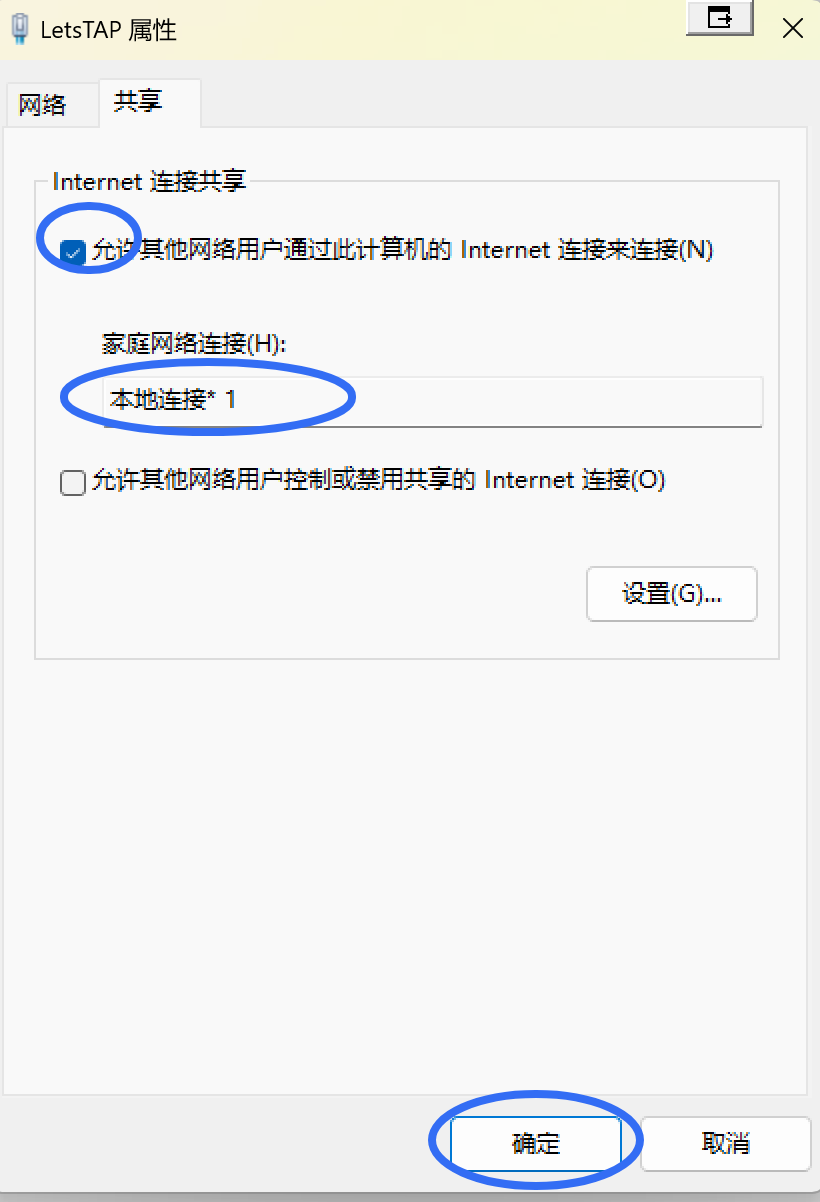
Task: Click the 本地连接* 1 selected entry
Action: coord(173,401)
